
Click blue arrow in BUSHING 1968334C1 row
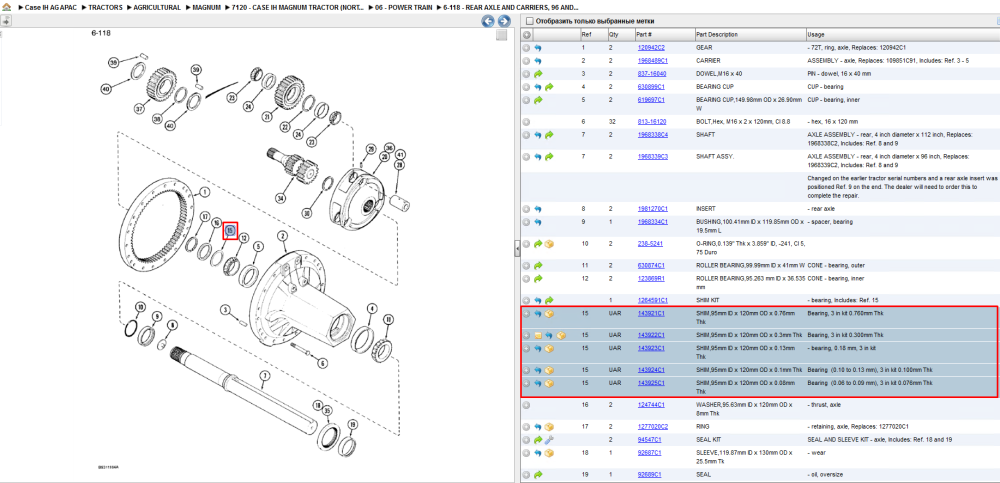click(x=538, y=222)
